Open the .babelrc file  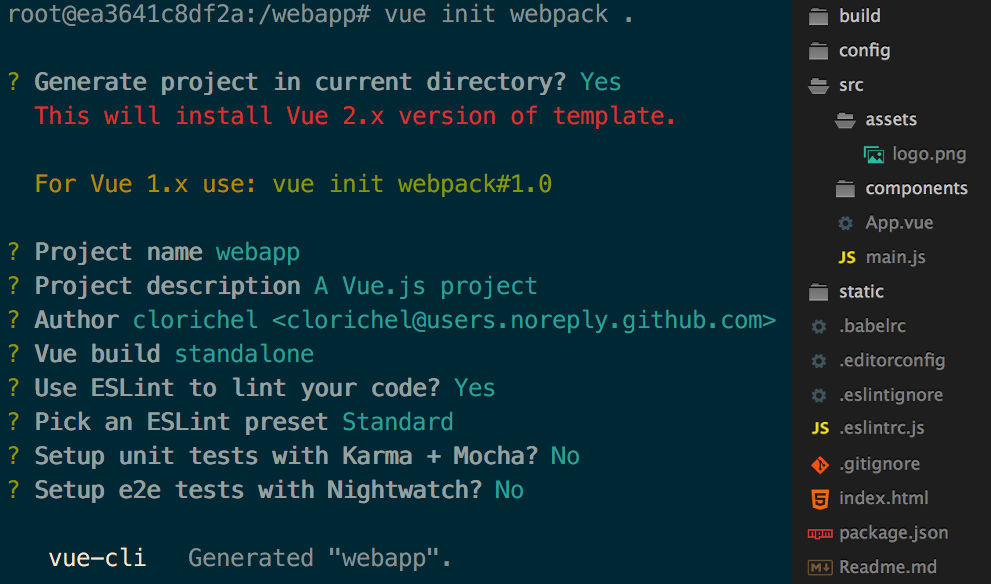872,326
